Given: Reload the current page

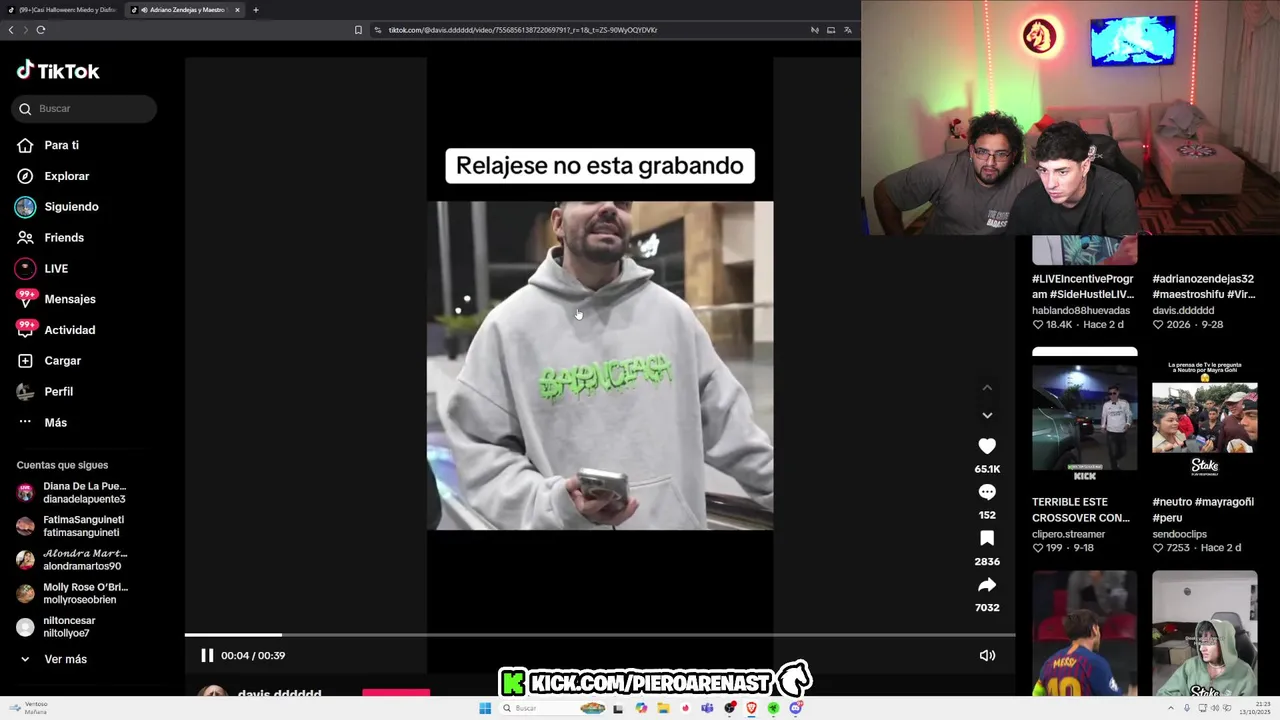Looking at the screenshot, I should (x=41, y=30).
